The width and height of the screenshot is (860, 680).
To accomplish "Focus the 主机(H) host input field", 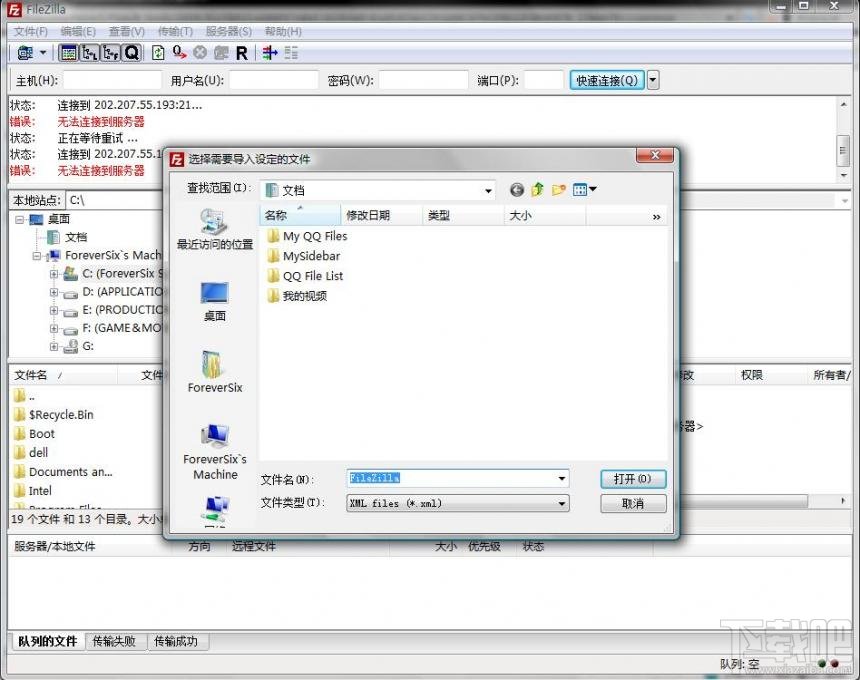I will point(112,81).
